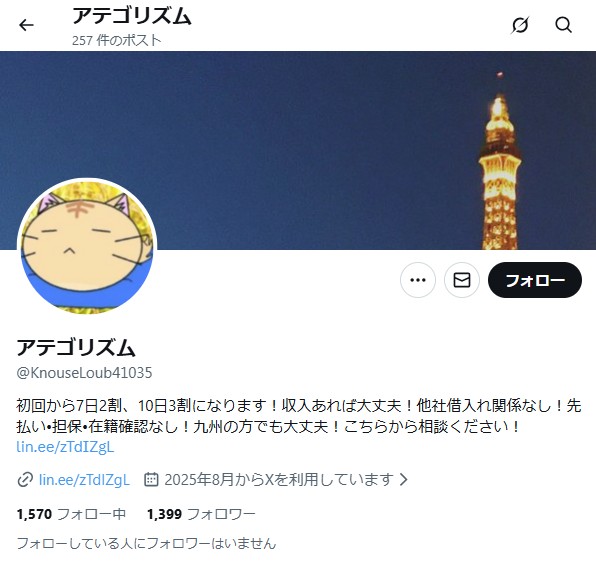Open Grok profile summary icon

(520, 25)
